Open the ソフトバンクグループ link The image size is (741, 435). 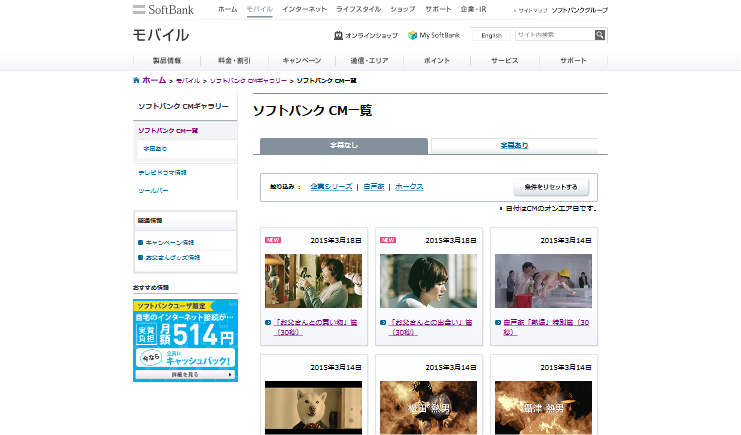click(x=579, y=10)
